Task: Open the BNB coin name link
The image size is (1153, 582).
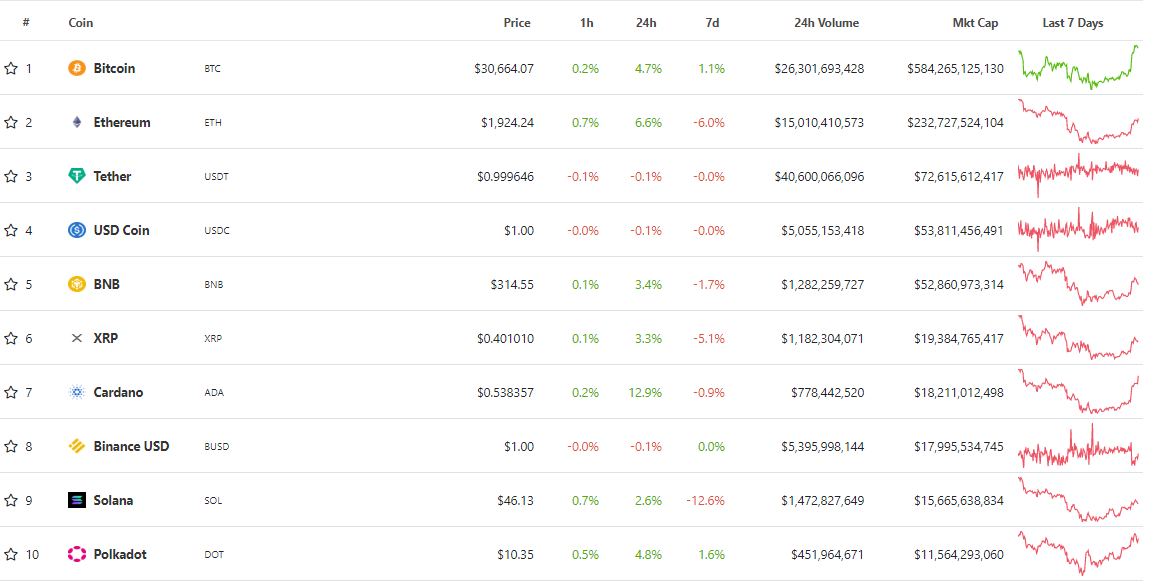Action: 107,284
